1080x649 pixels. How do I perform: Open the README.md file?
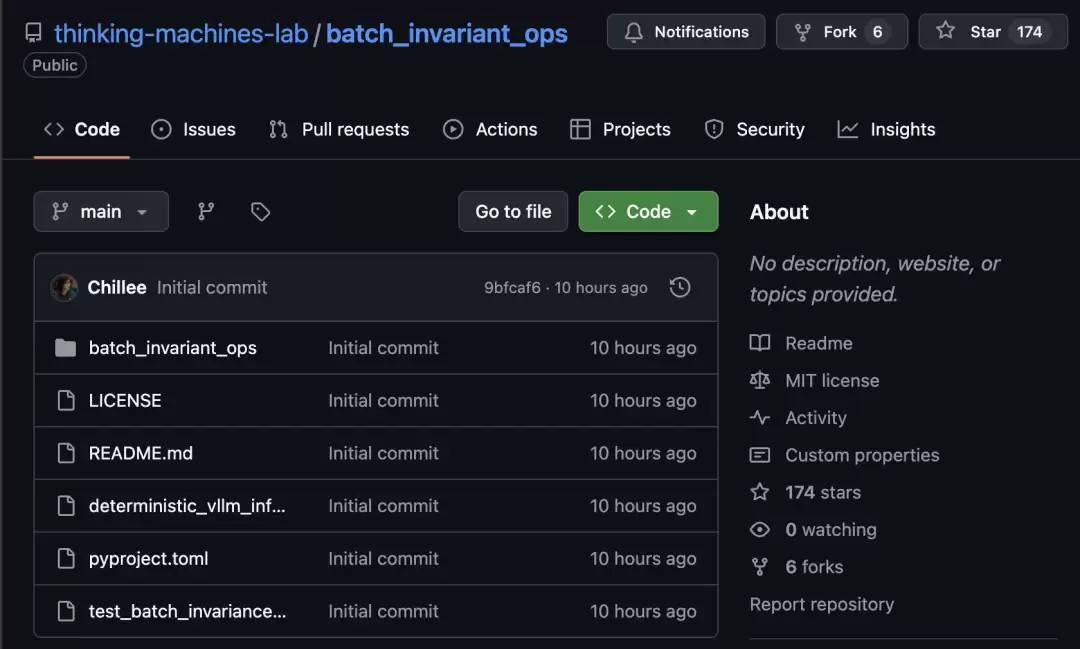(141, 453)
